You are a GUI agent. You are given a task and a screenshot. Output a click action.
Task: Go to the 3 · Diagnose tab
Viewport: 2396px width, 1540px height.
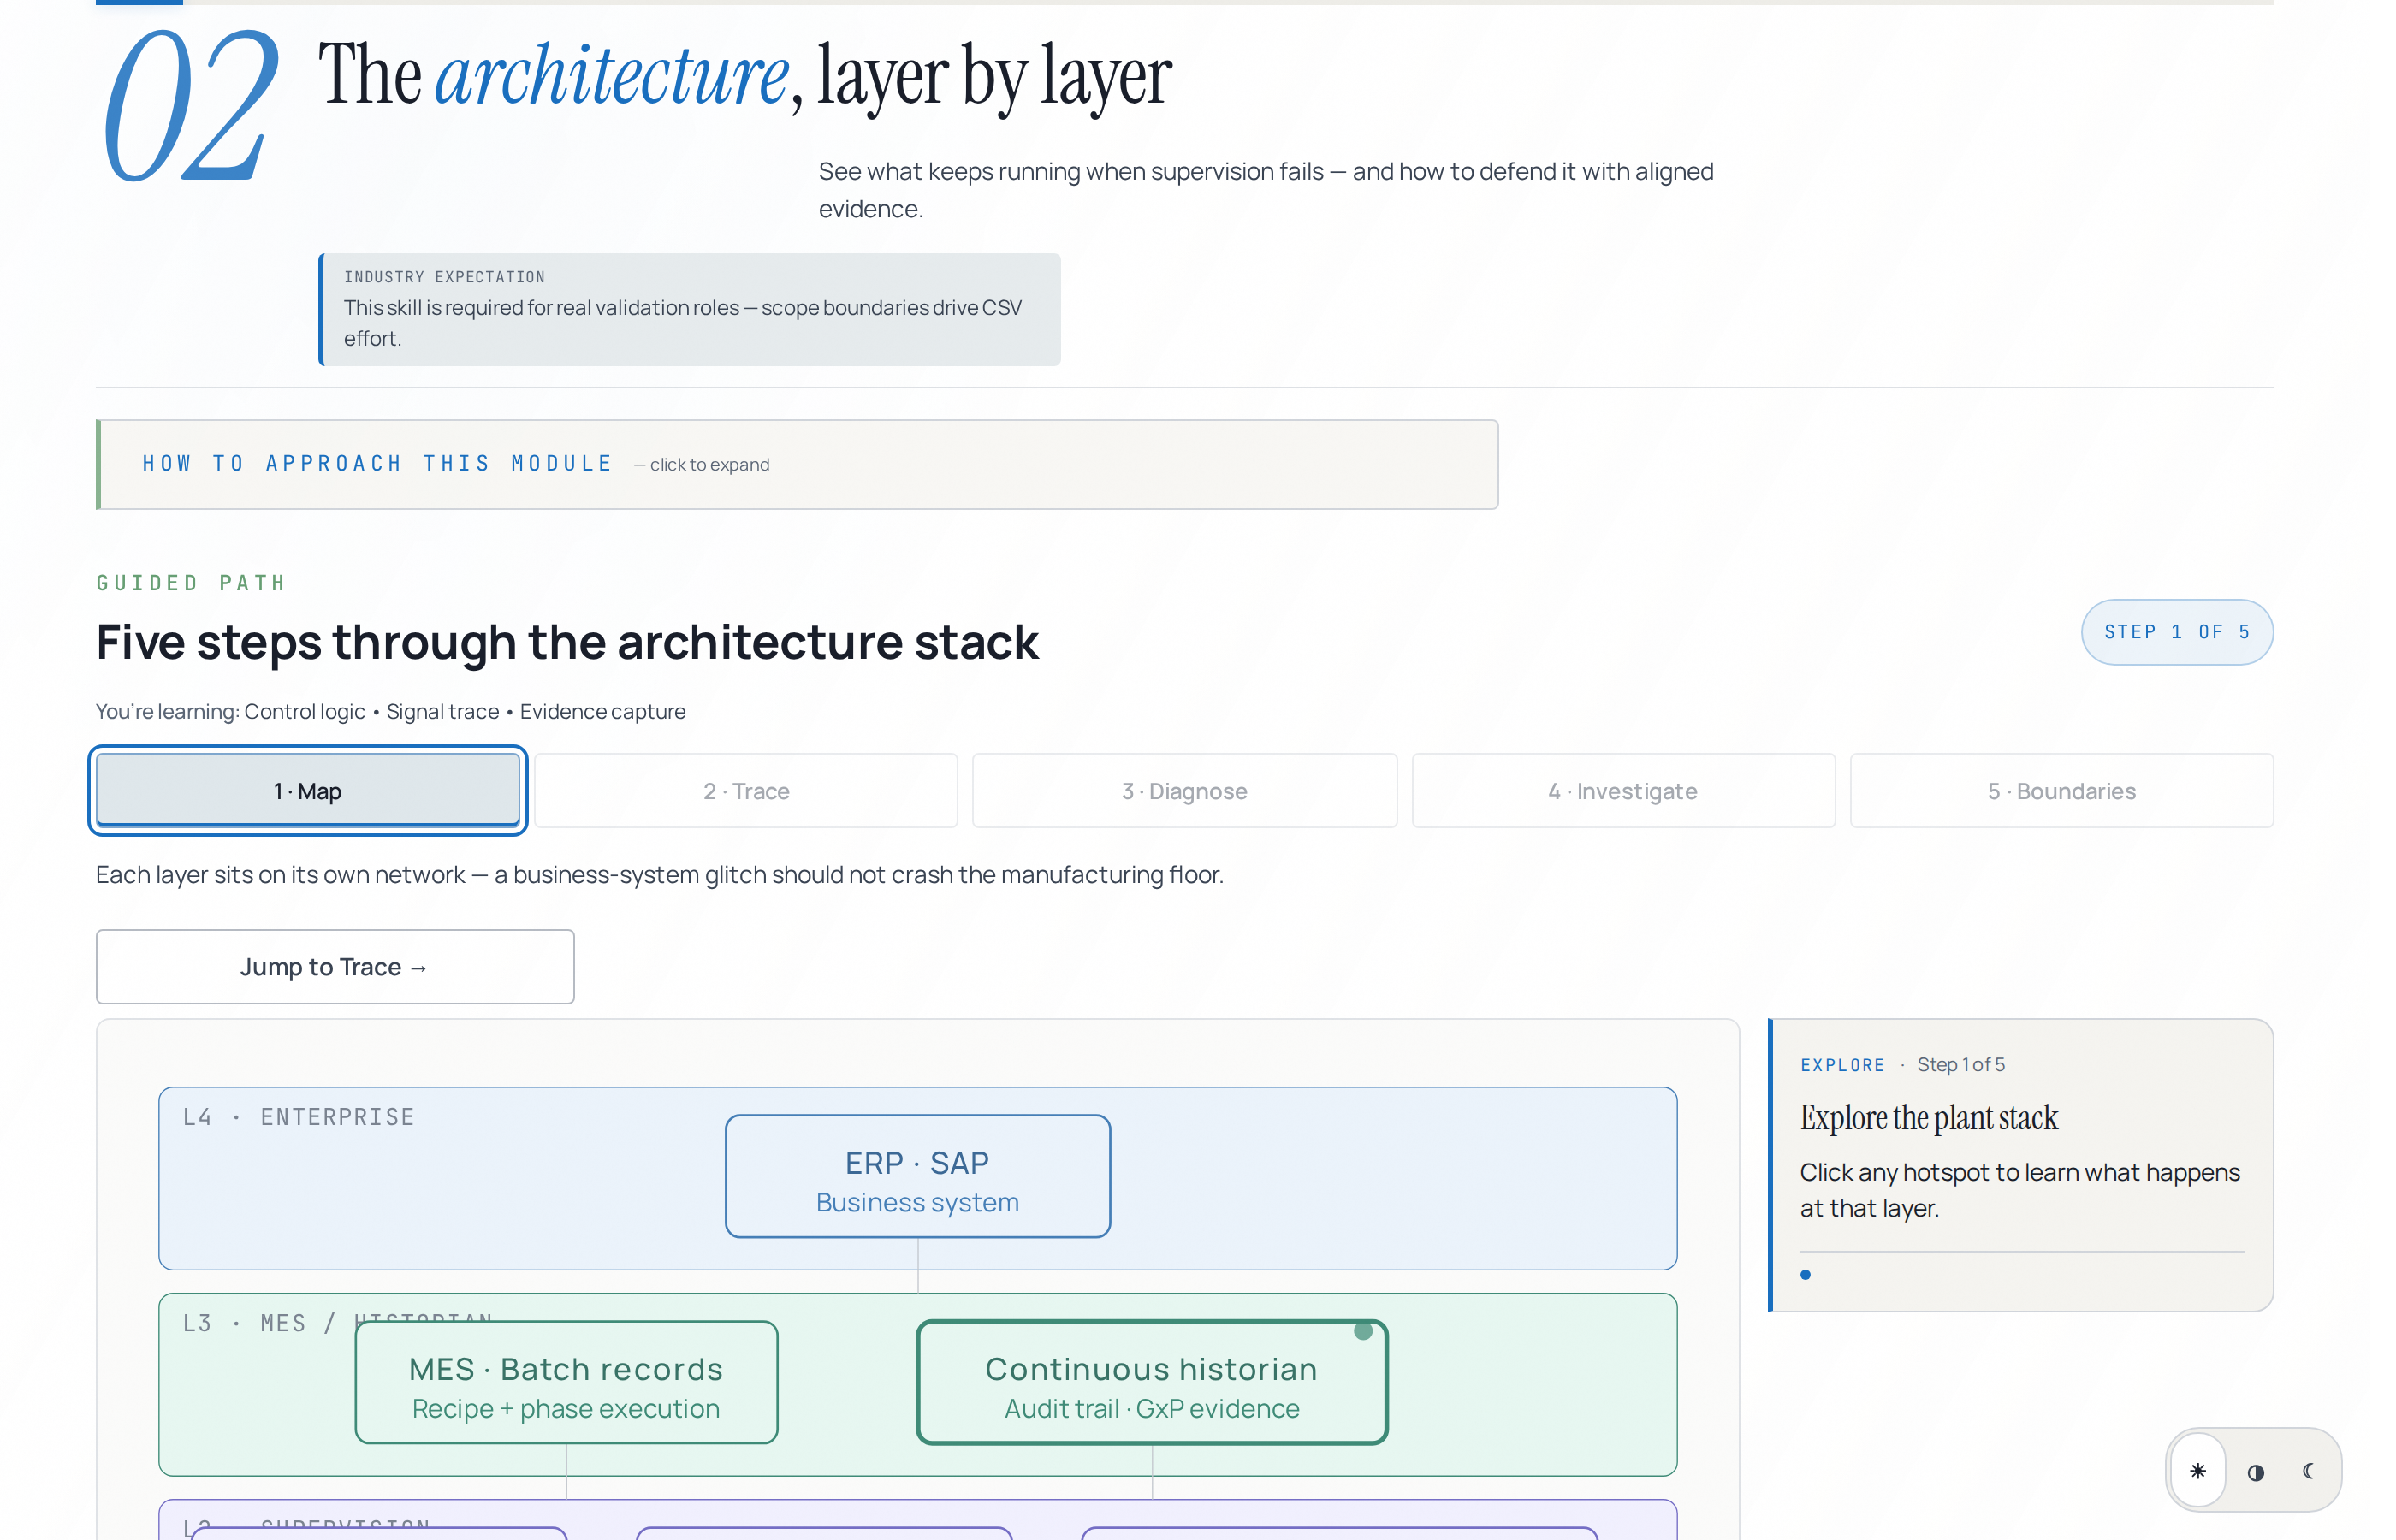(1185, 791)
